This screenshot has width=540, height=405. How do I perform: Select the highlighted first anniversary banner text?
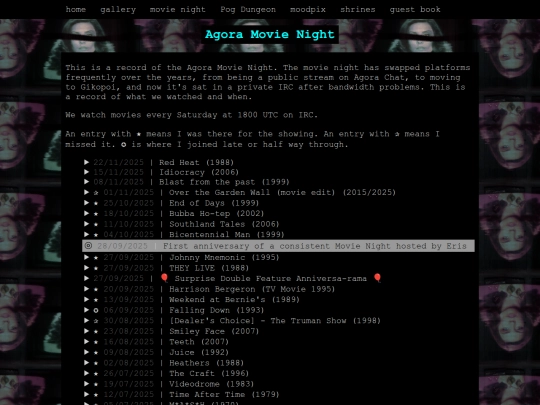[x=314, y=246]
